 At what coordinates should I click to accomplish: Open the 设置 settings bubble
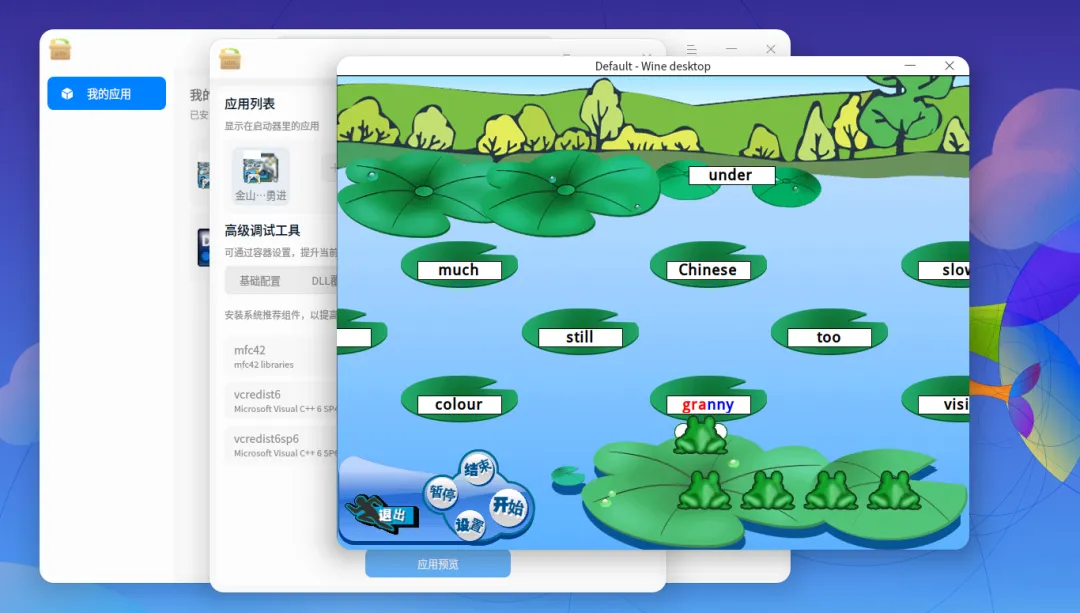click(x=469, y=525)
